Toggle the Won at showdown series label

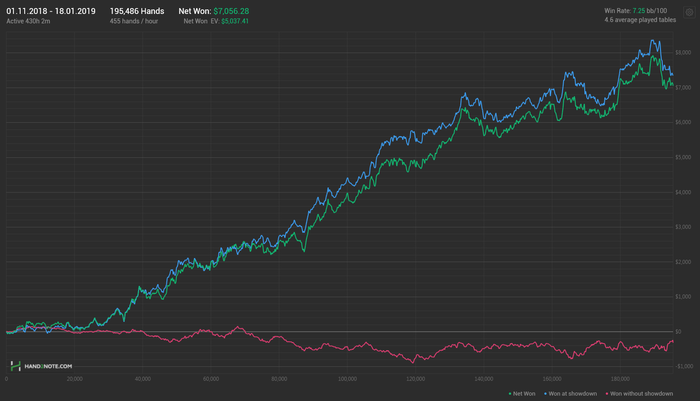point(572,394)
